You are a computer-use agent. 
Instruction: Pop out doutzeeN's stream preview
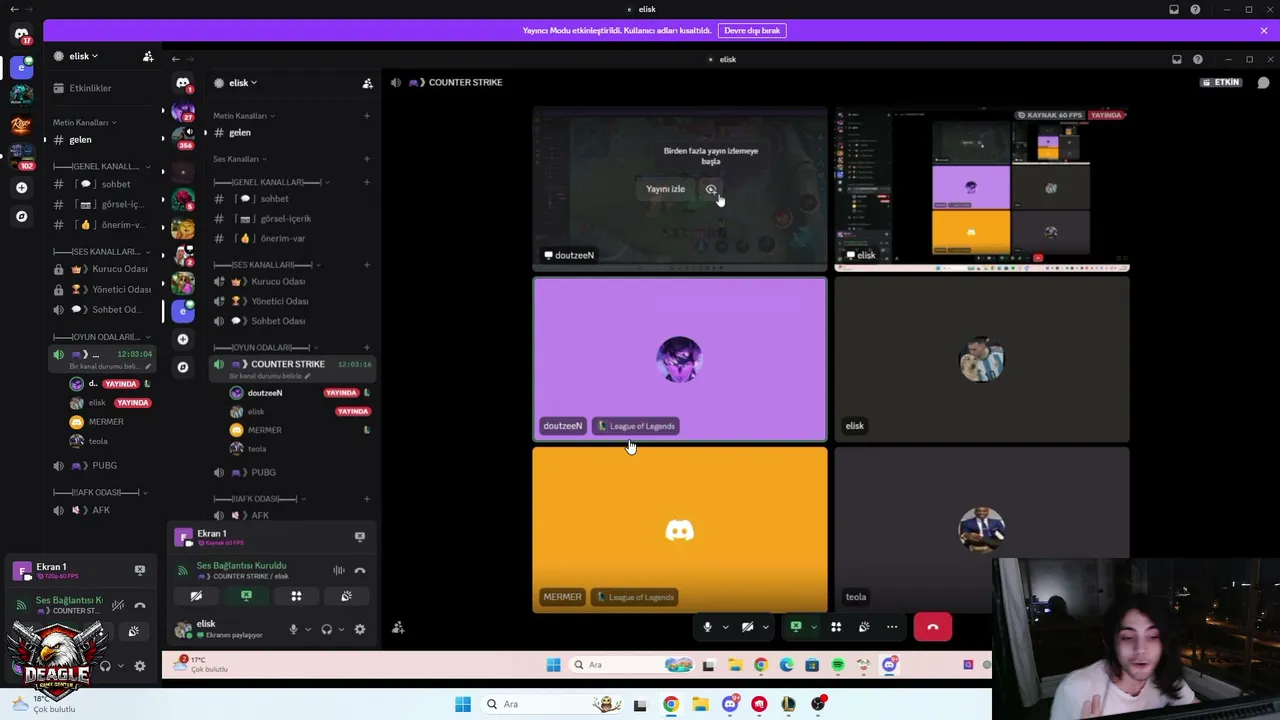click(711, 189)
